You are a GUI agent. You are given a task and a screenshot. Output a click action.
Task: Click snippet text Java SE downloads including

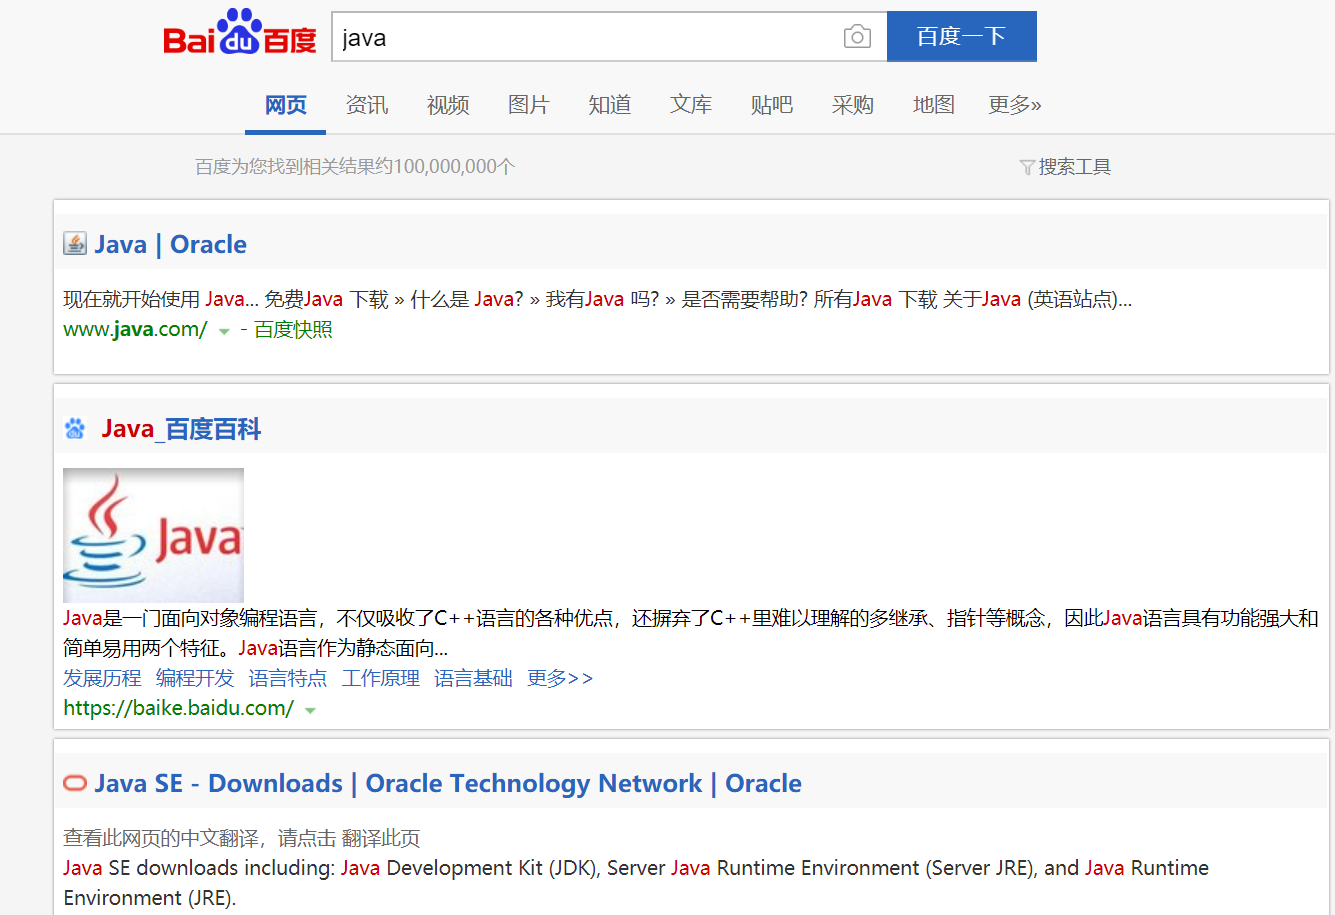[x=636, y=883]
